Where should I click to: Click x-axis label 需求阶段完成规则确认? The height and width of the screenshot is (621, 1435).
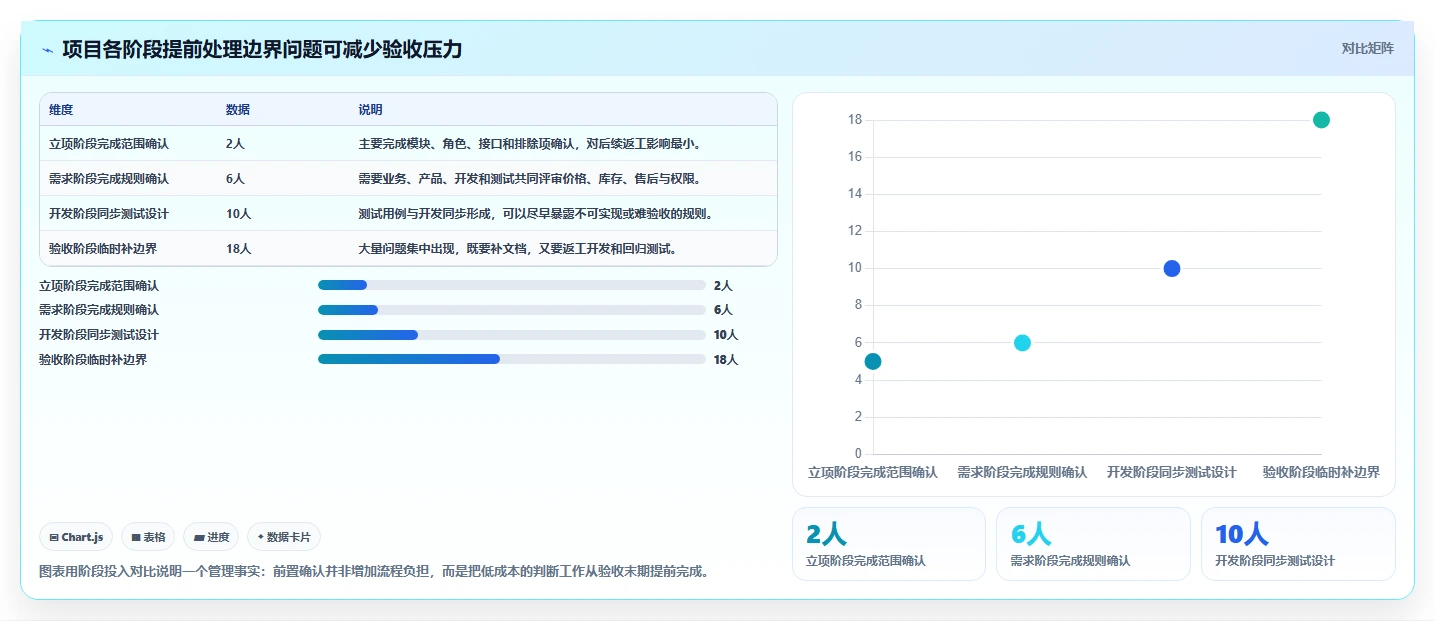pyautogui.click(x=1022, y=472)
